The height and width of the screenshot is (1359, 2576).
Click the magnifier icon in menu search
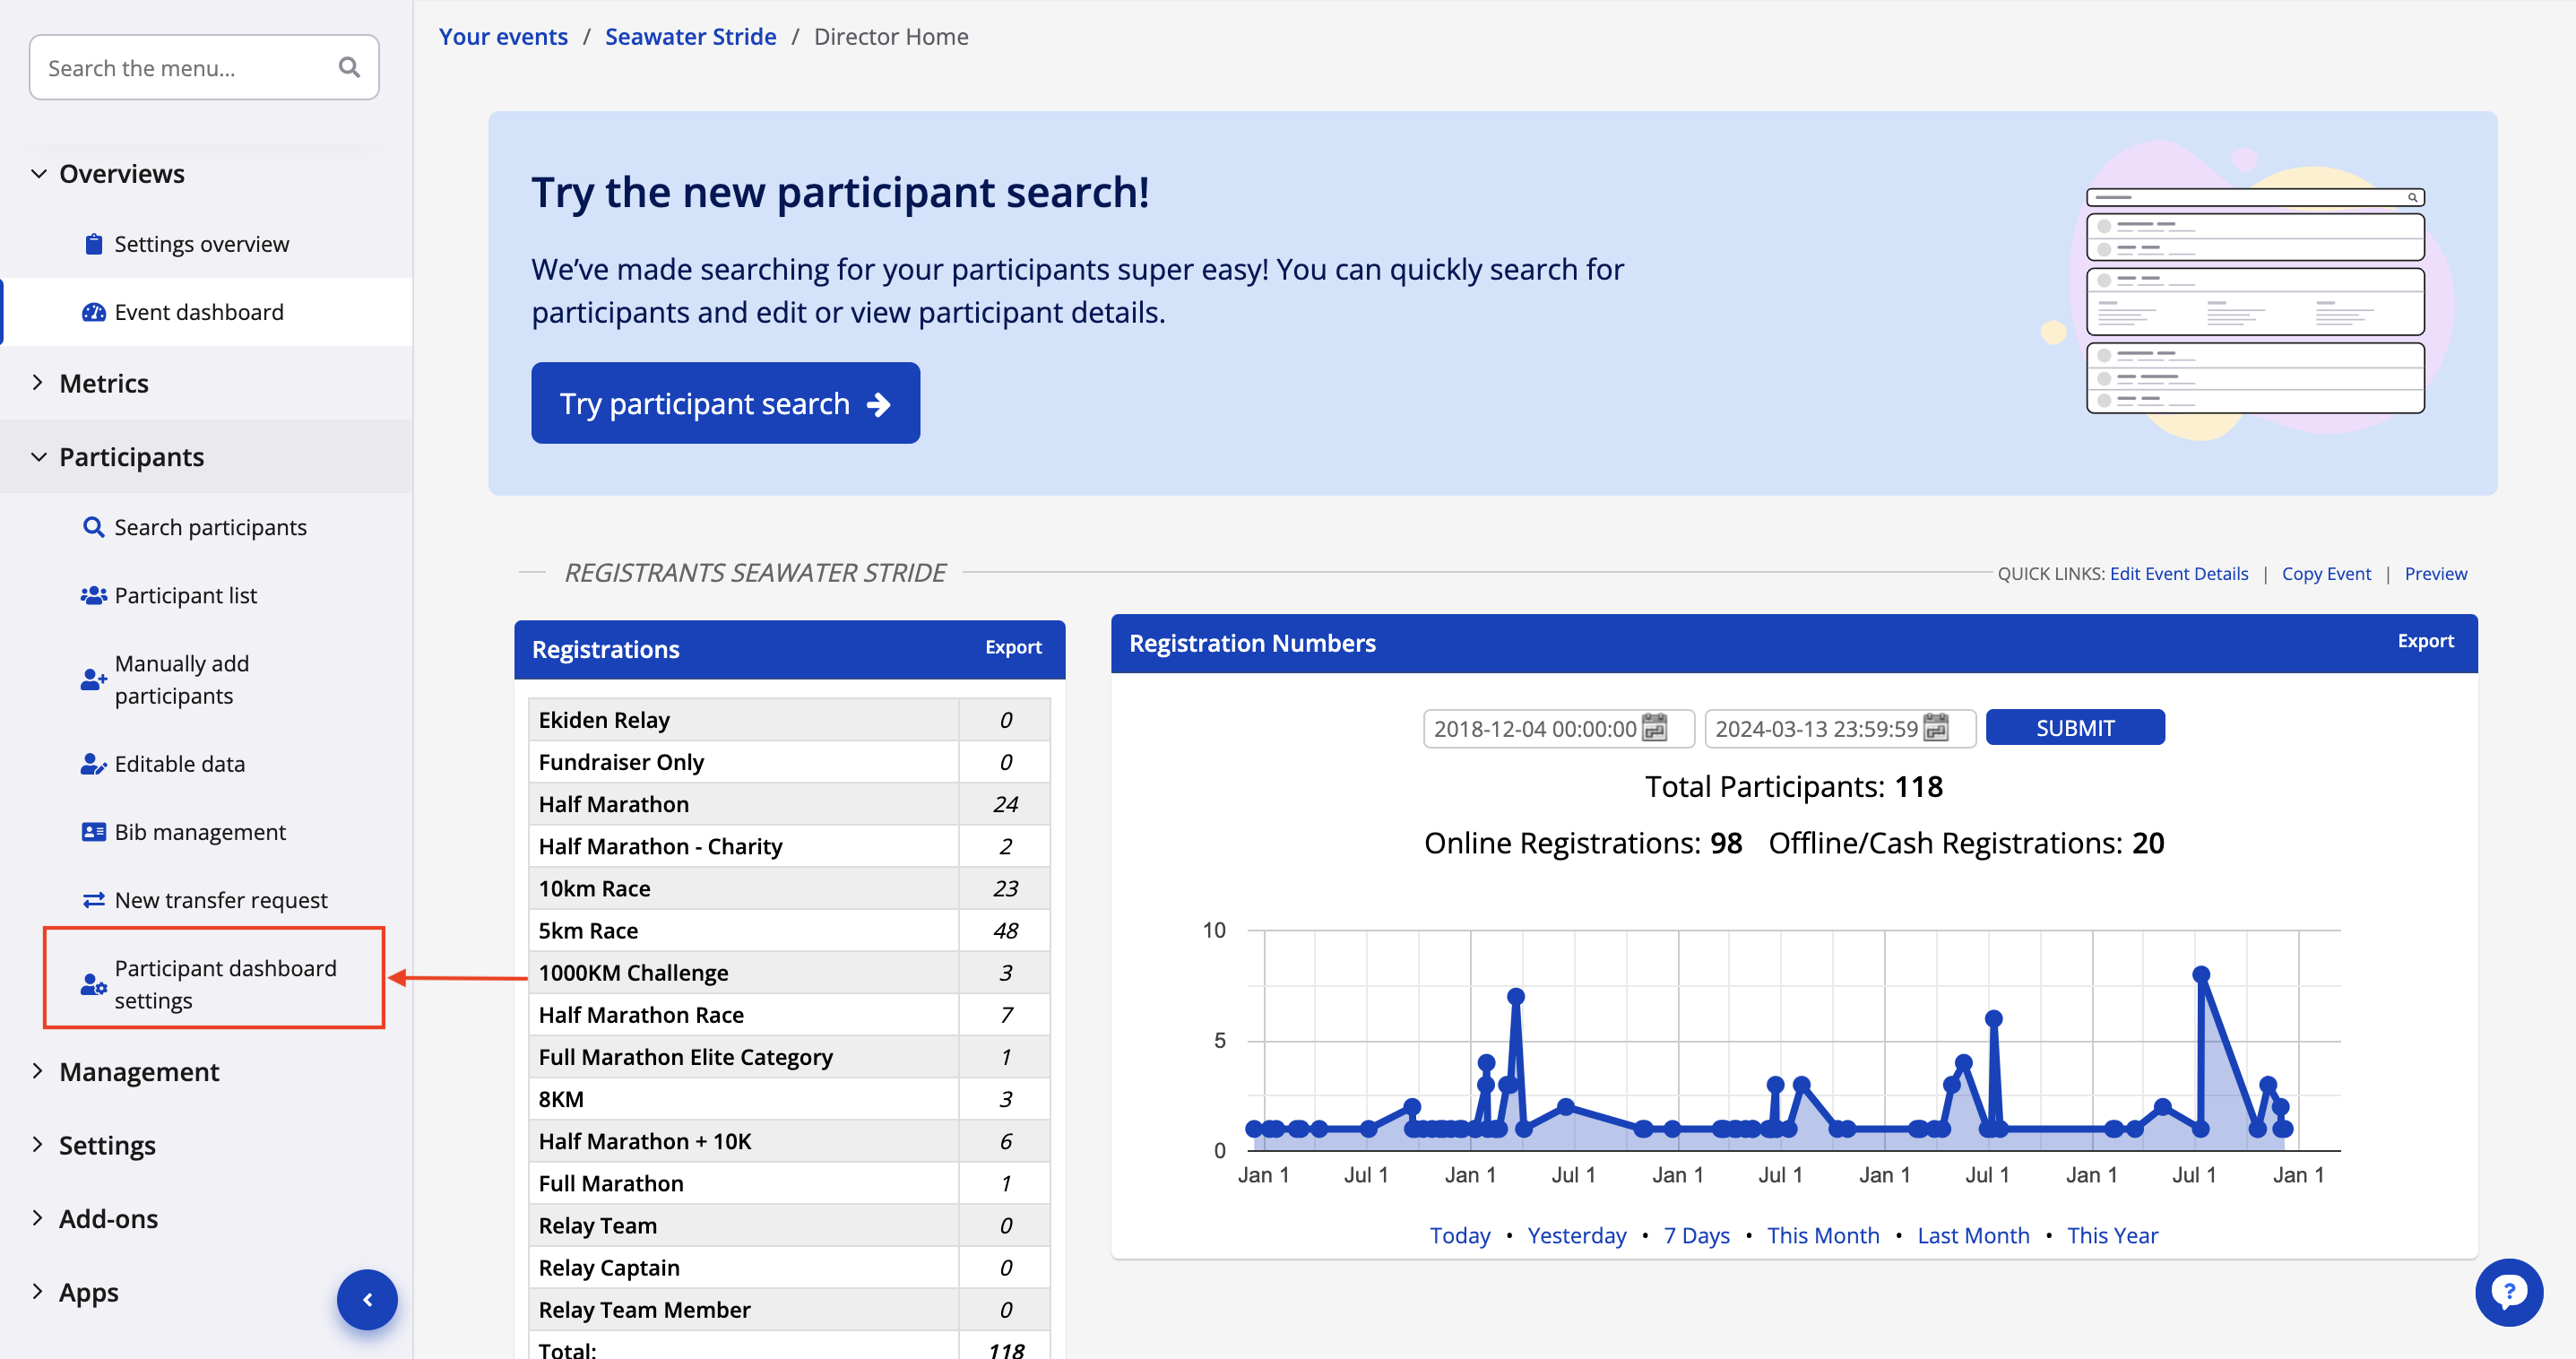point(349,67)
